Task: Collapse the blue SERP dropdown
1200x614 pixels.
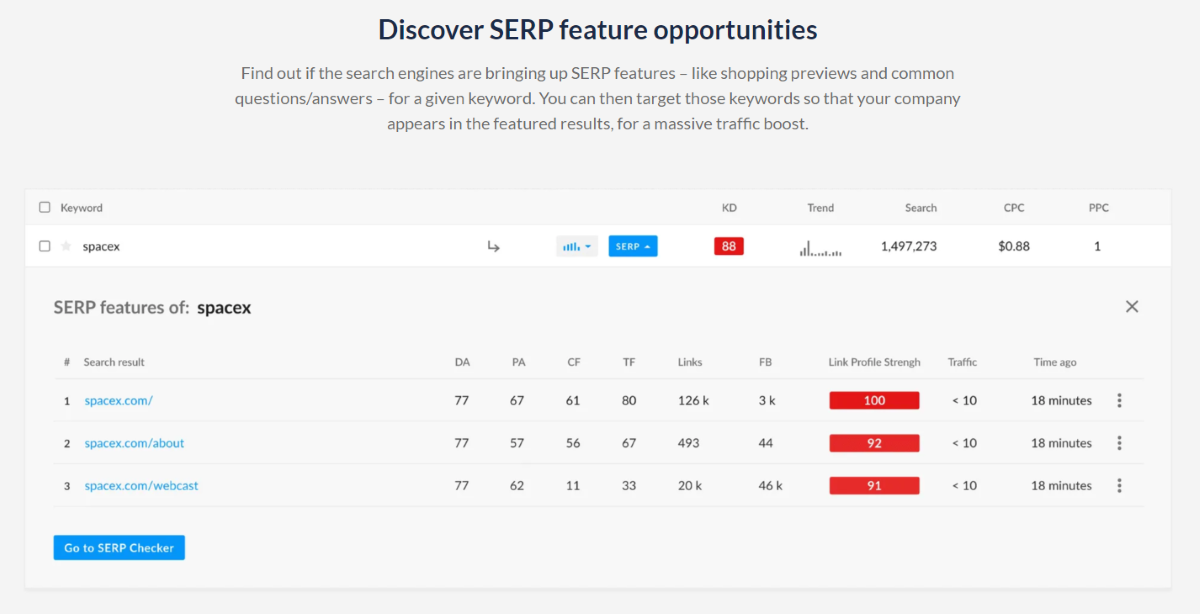Action: (x=633, y=246)
